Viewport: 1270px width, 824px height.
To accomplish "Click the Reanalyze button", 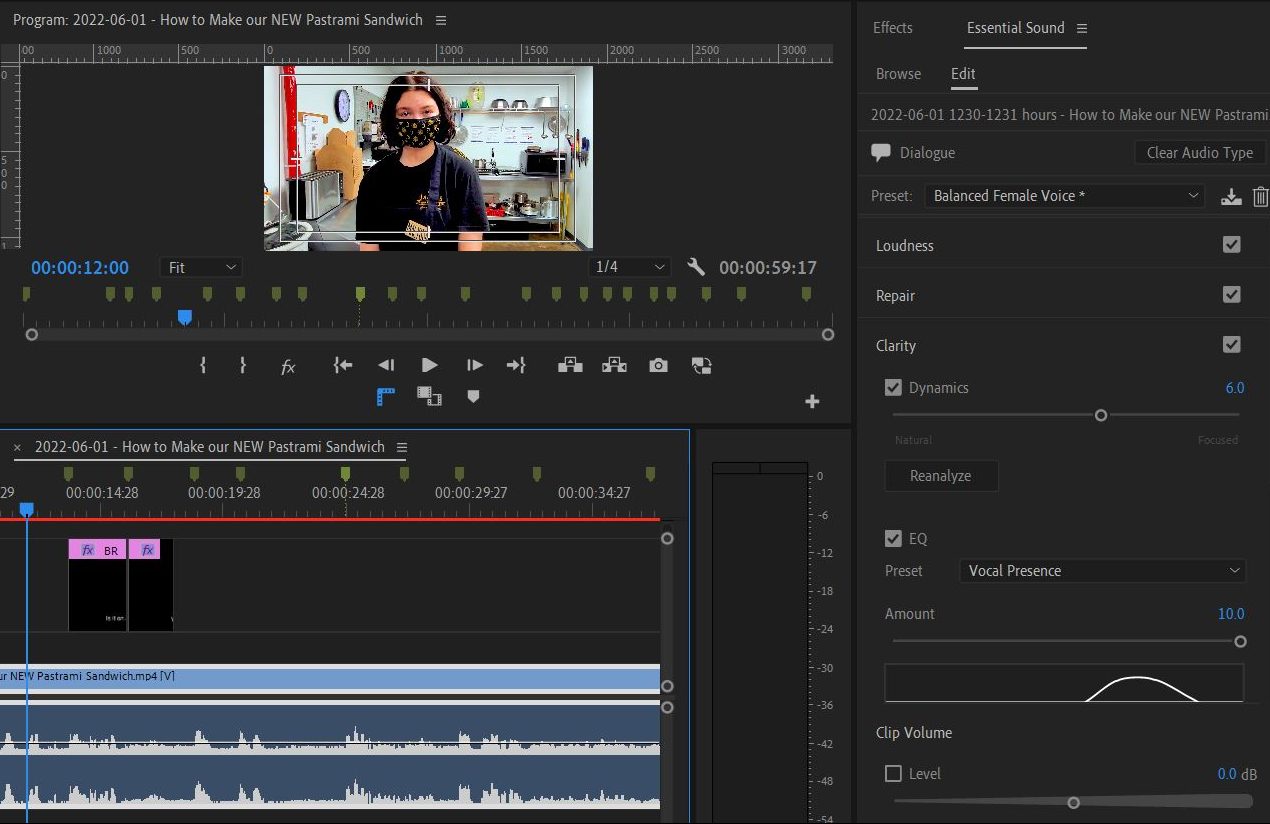I will 941,476.
